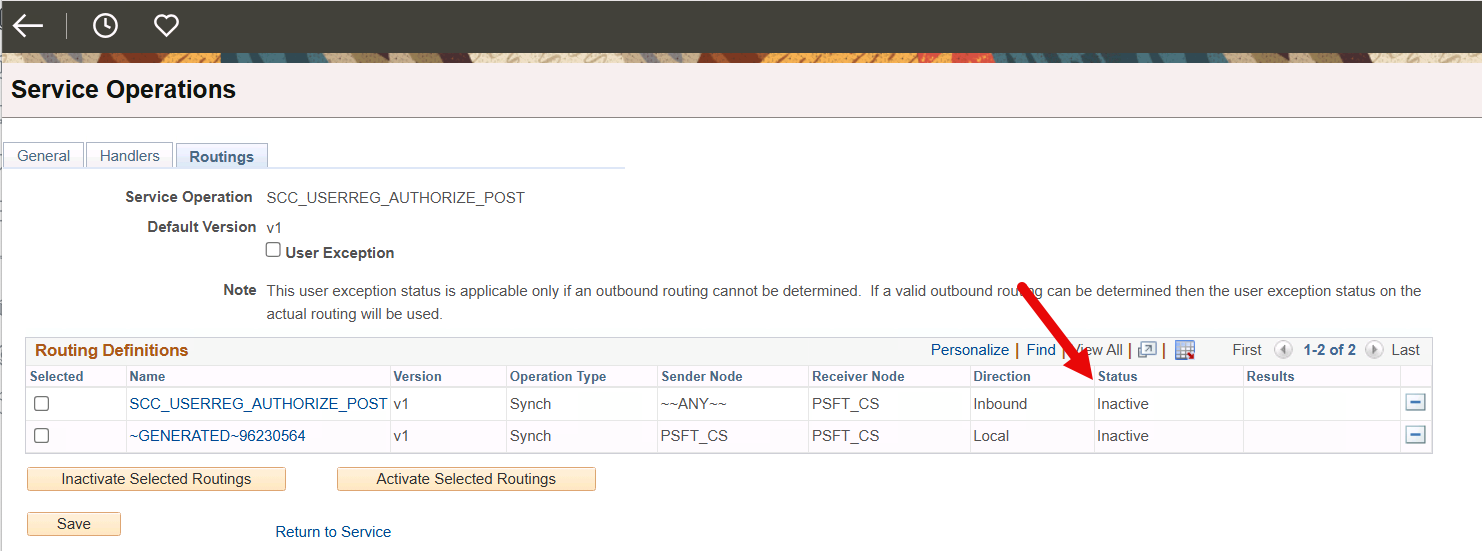Viewport: 1482px width, 551px height.
Task: Delete row for ~GENERATED~96230564 routing
Action: pyautogui.click(x=1415, y=435)
